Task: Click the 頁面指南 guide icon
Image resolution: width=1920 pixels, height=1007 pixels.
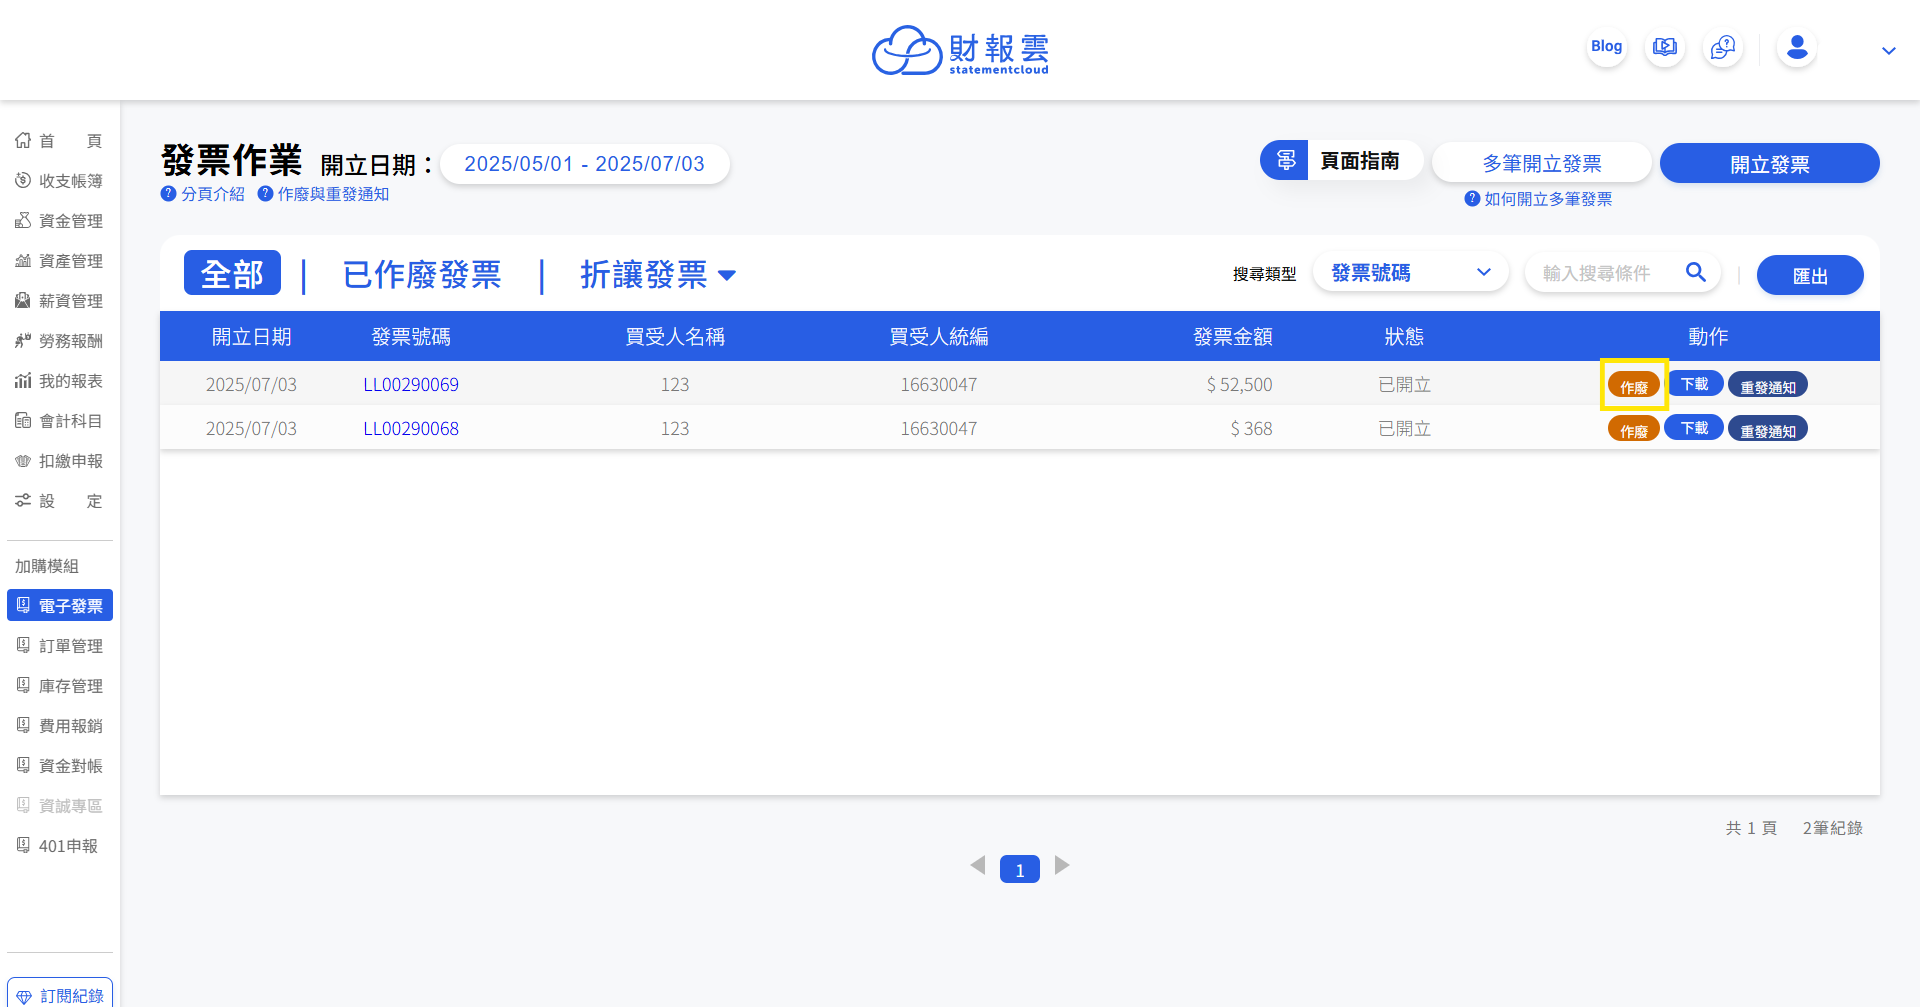Action: pyautogui.click(x=1285, y=160)
